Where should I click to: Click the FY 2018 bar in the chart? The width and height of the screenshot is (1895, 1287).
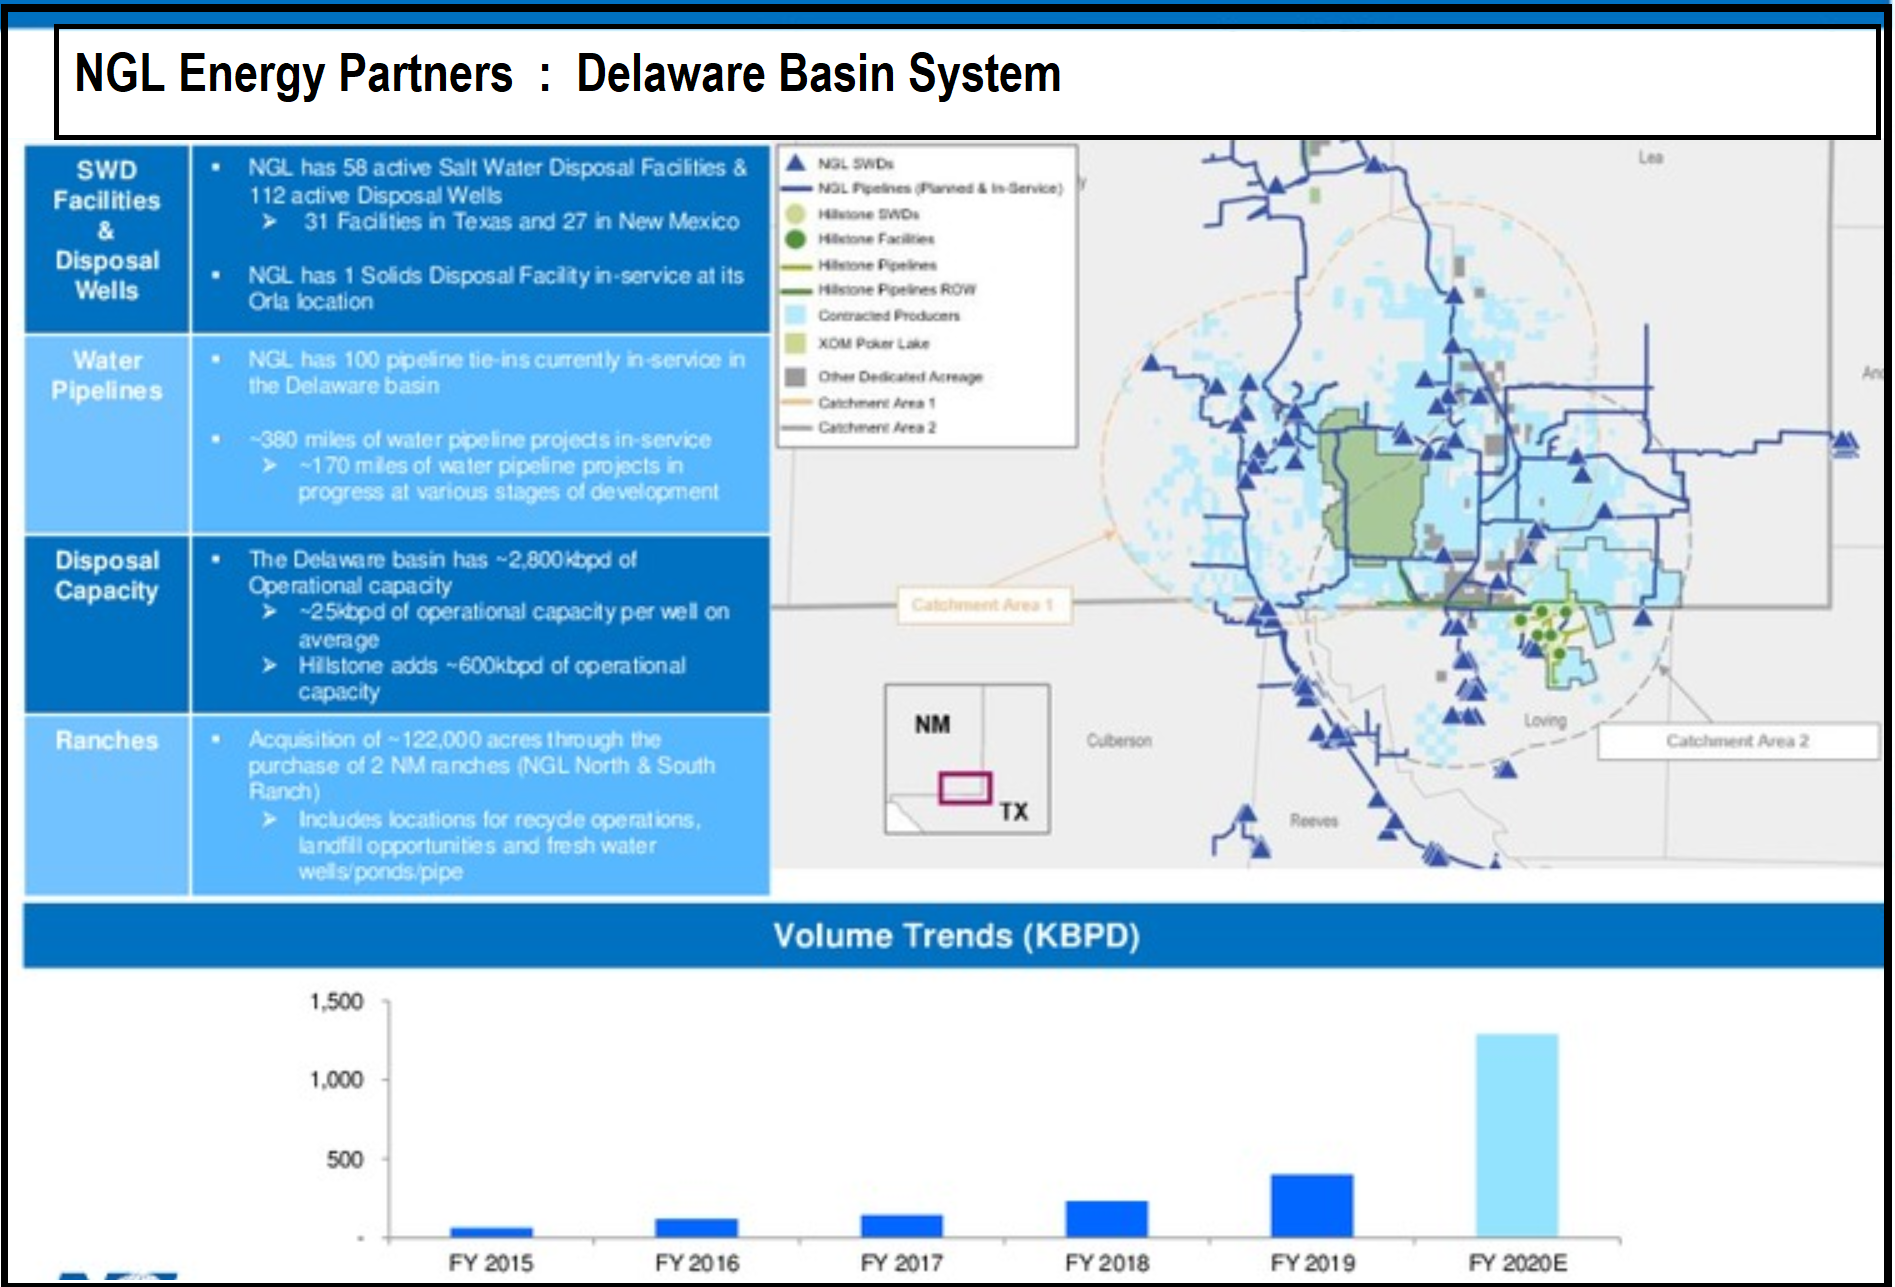(x=1107, y=1220)
